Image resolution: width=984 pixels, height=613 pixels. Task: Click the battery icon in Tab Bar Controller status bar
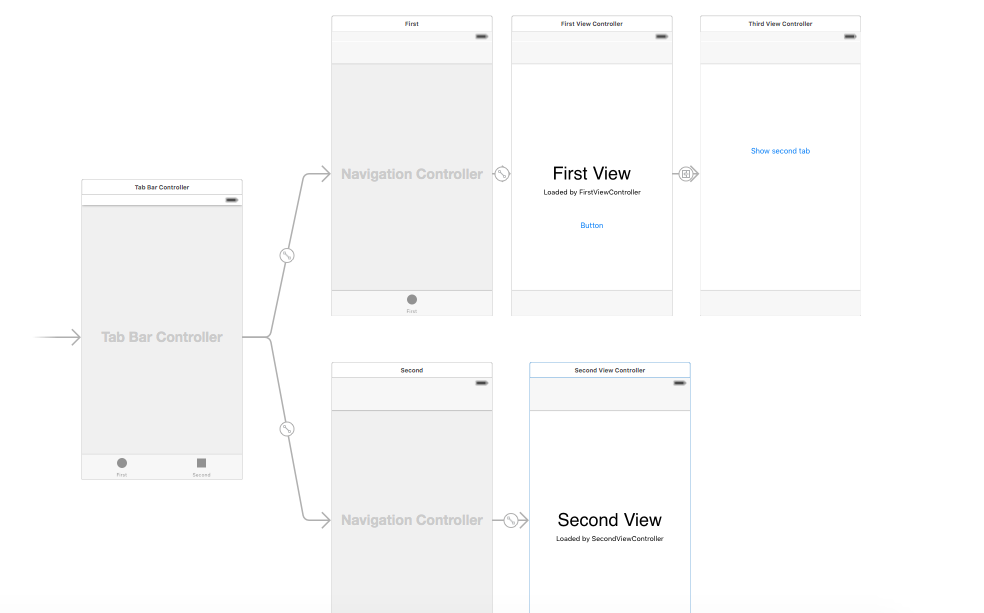(x=232, y=200)
